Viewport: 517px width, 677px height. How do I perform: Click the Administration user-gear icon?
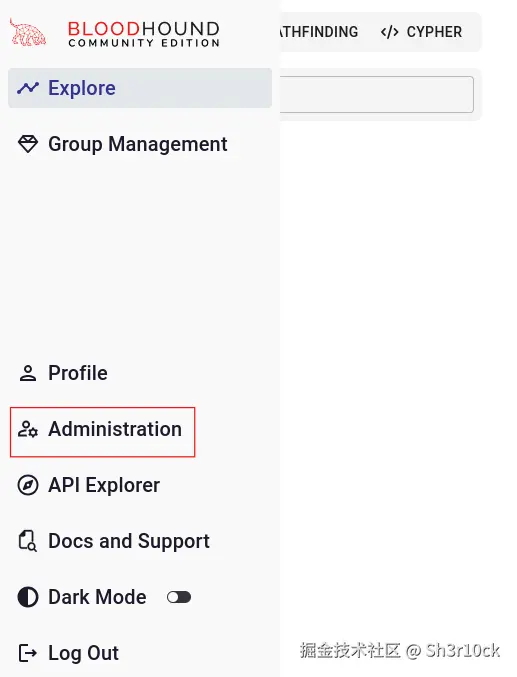pos(28,429)
